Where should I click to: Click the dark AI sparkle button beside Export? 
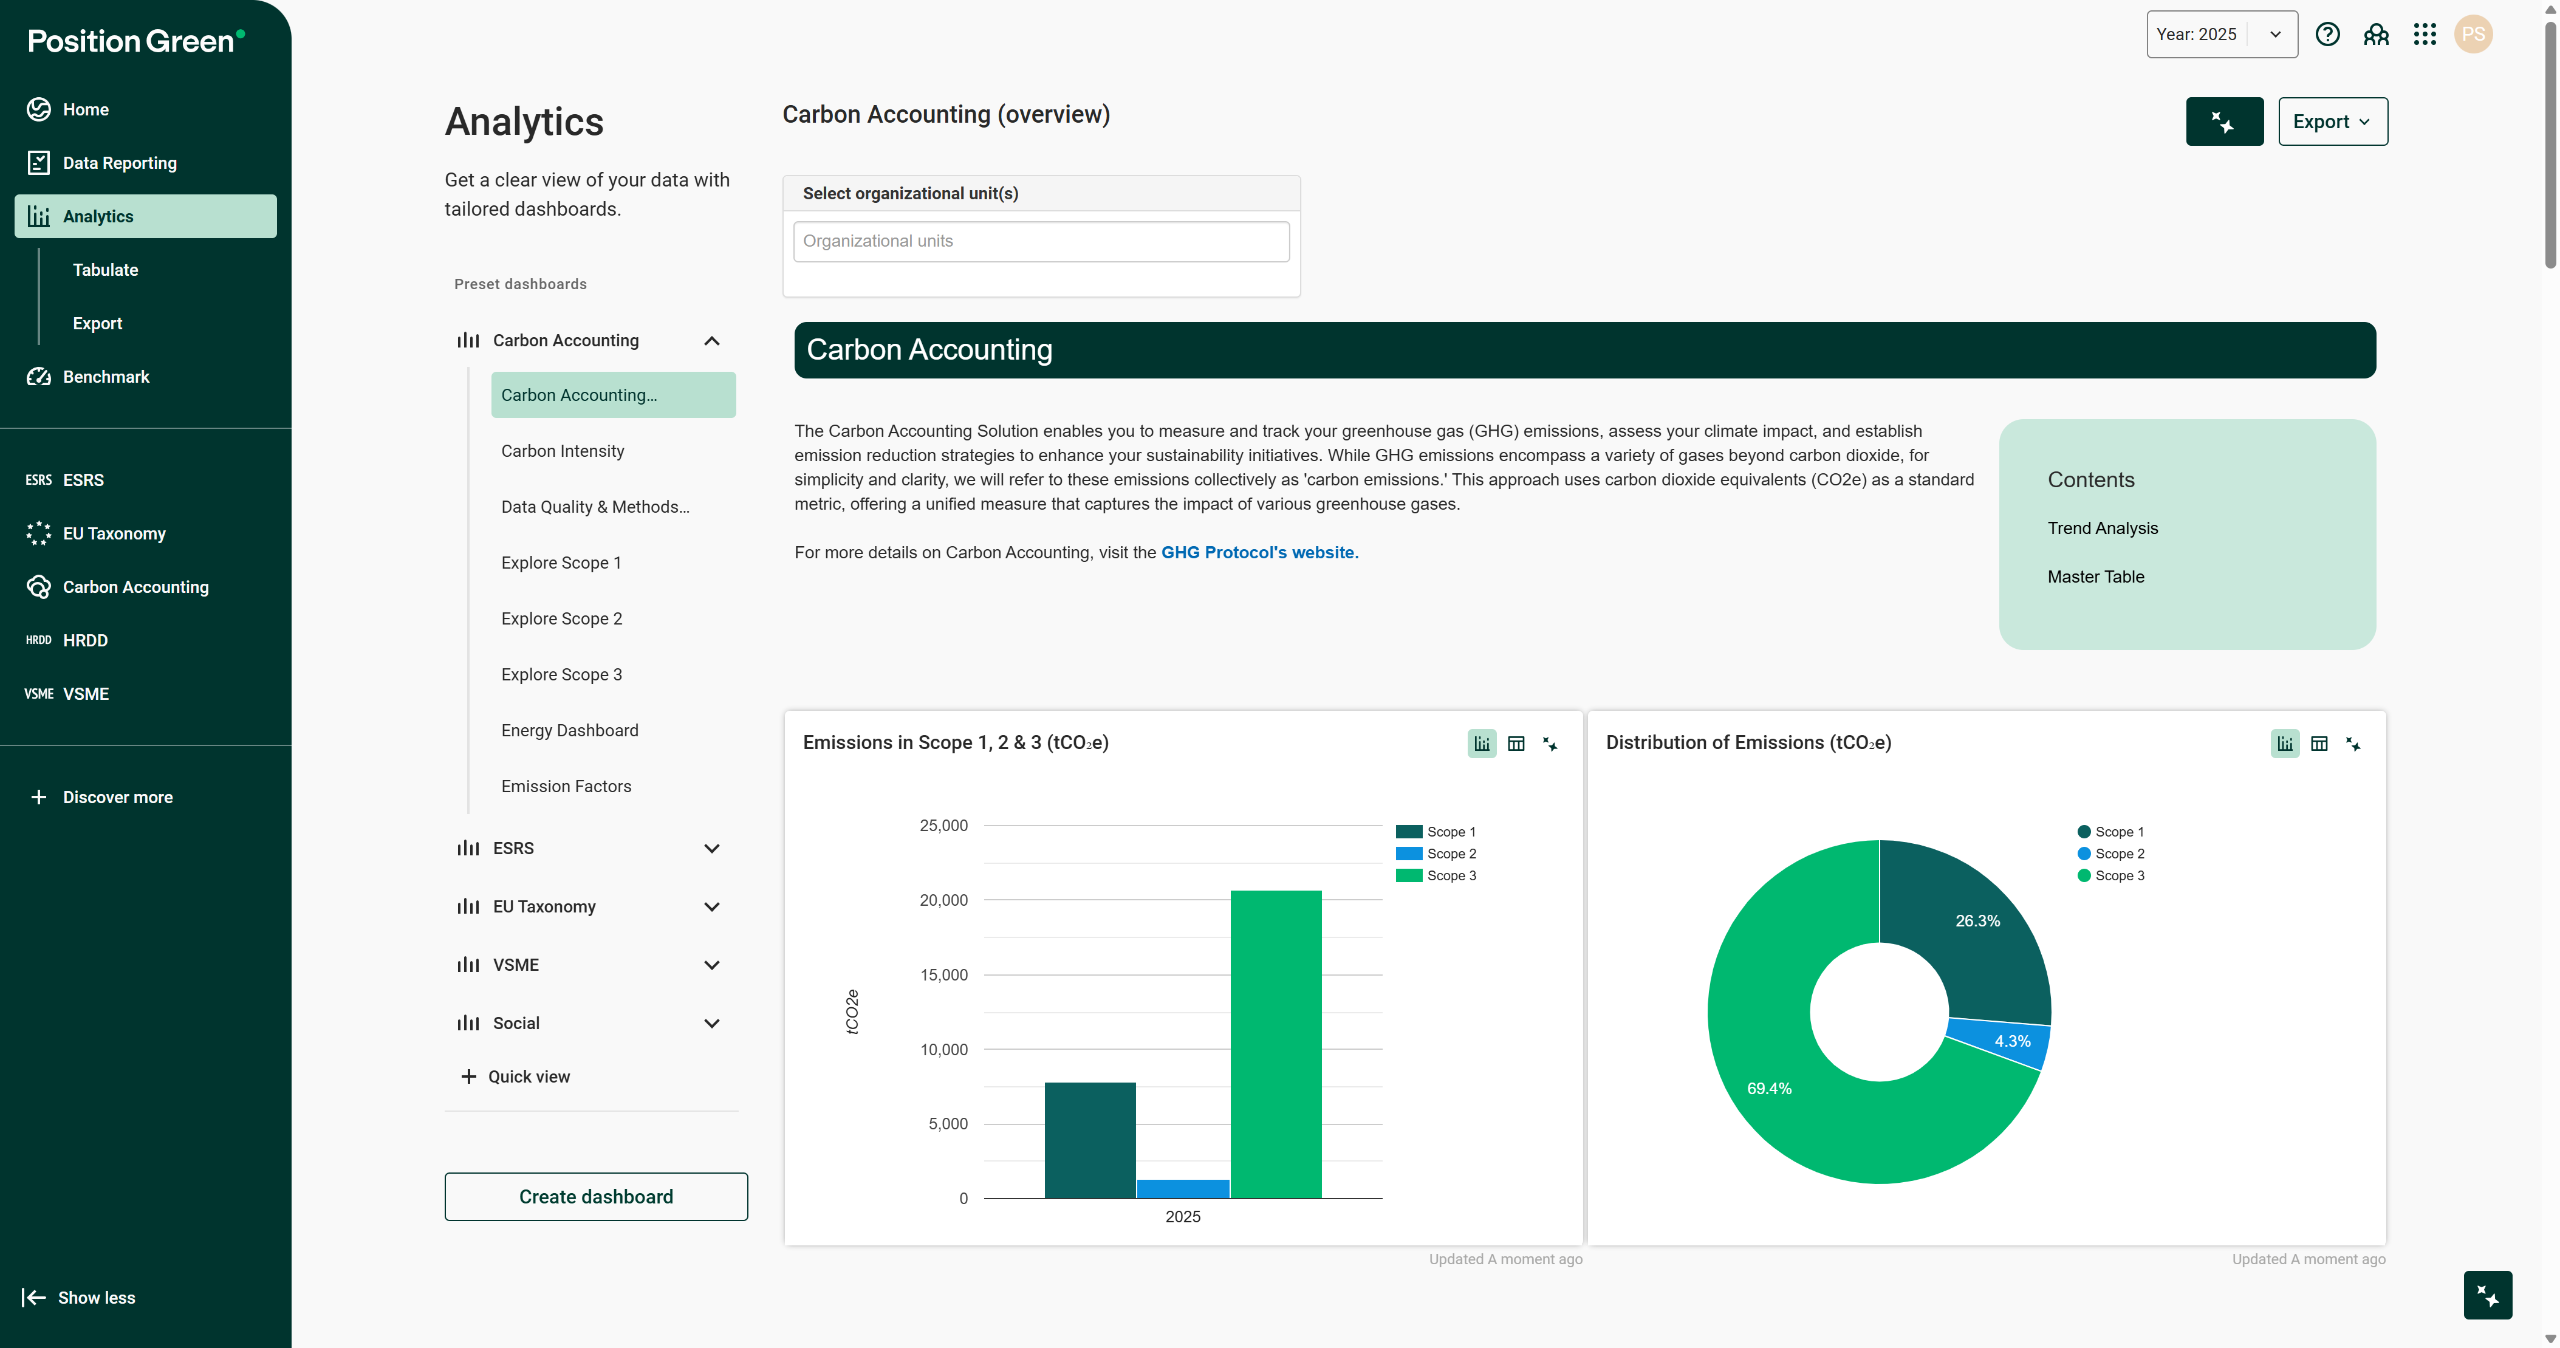click(2224, 122)
